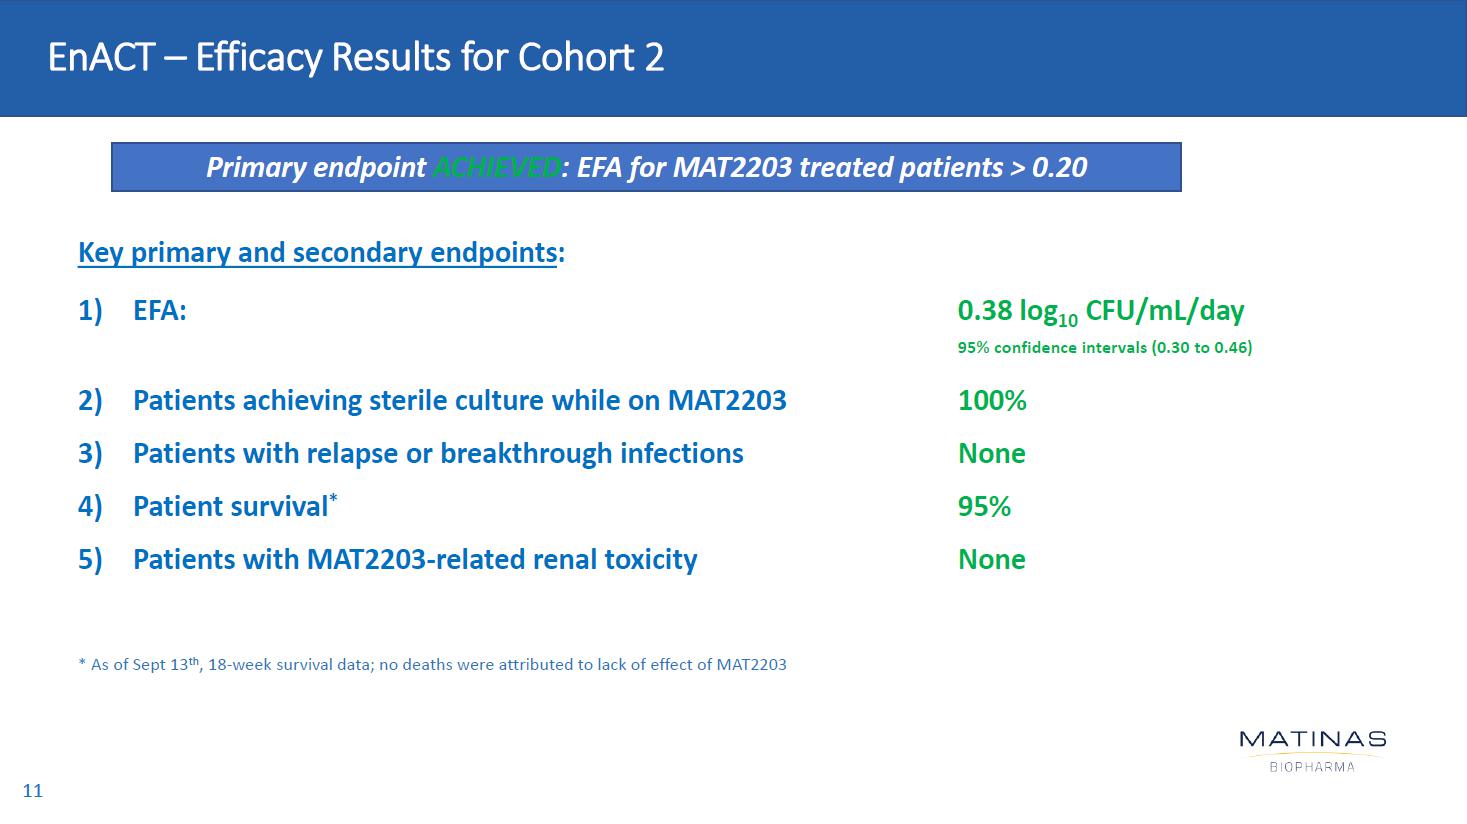Viewport: 1467px width, 824px height.
Task: Click the green ACHIEVED word in banner
Action: click(x=496, y=168)
